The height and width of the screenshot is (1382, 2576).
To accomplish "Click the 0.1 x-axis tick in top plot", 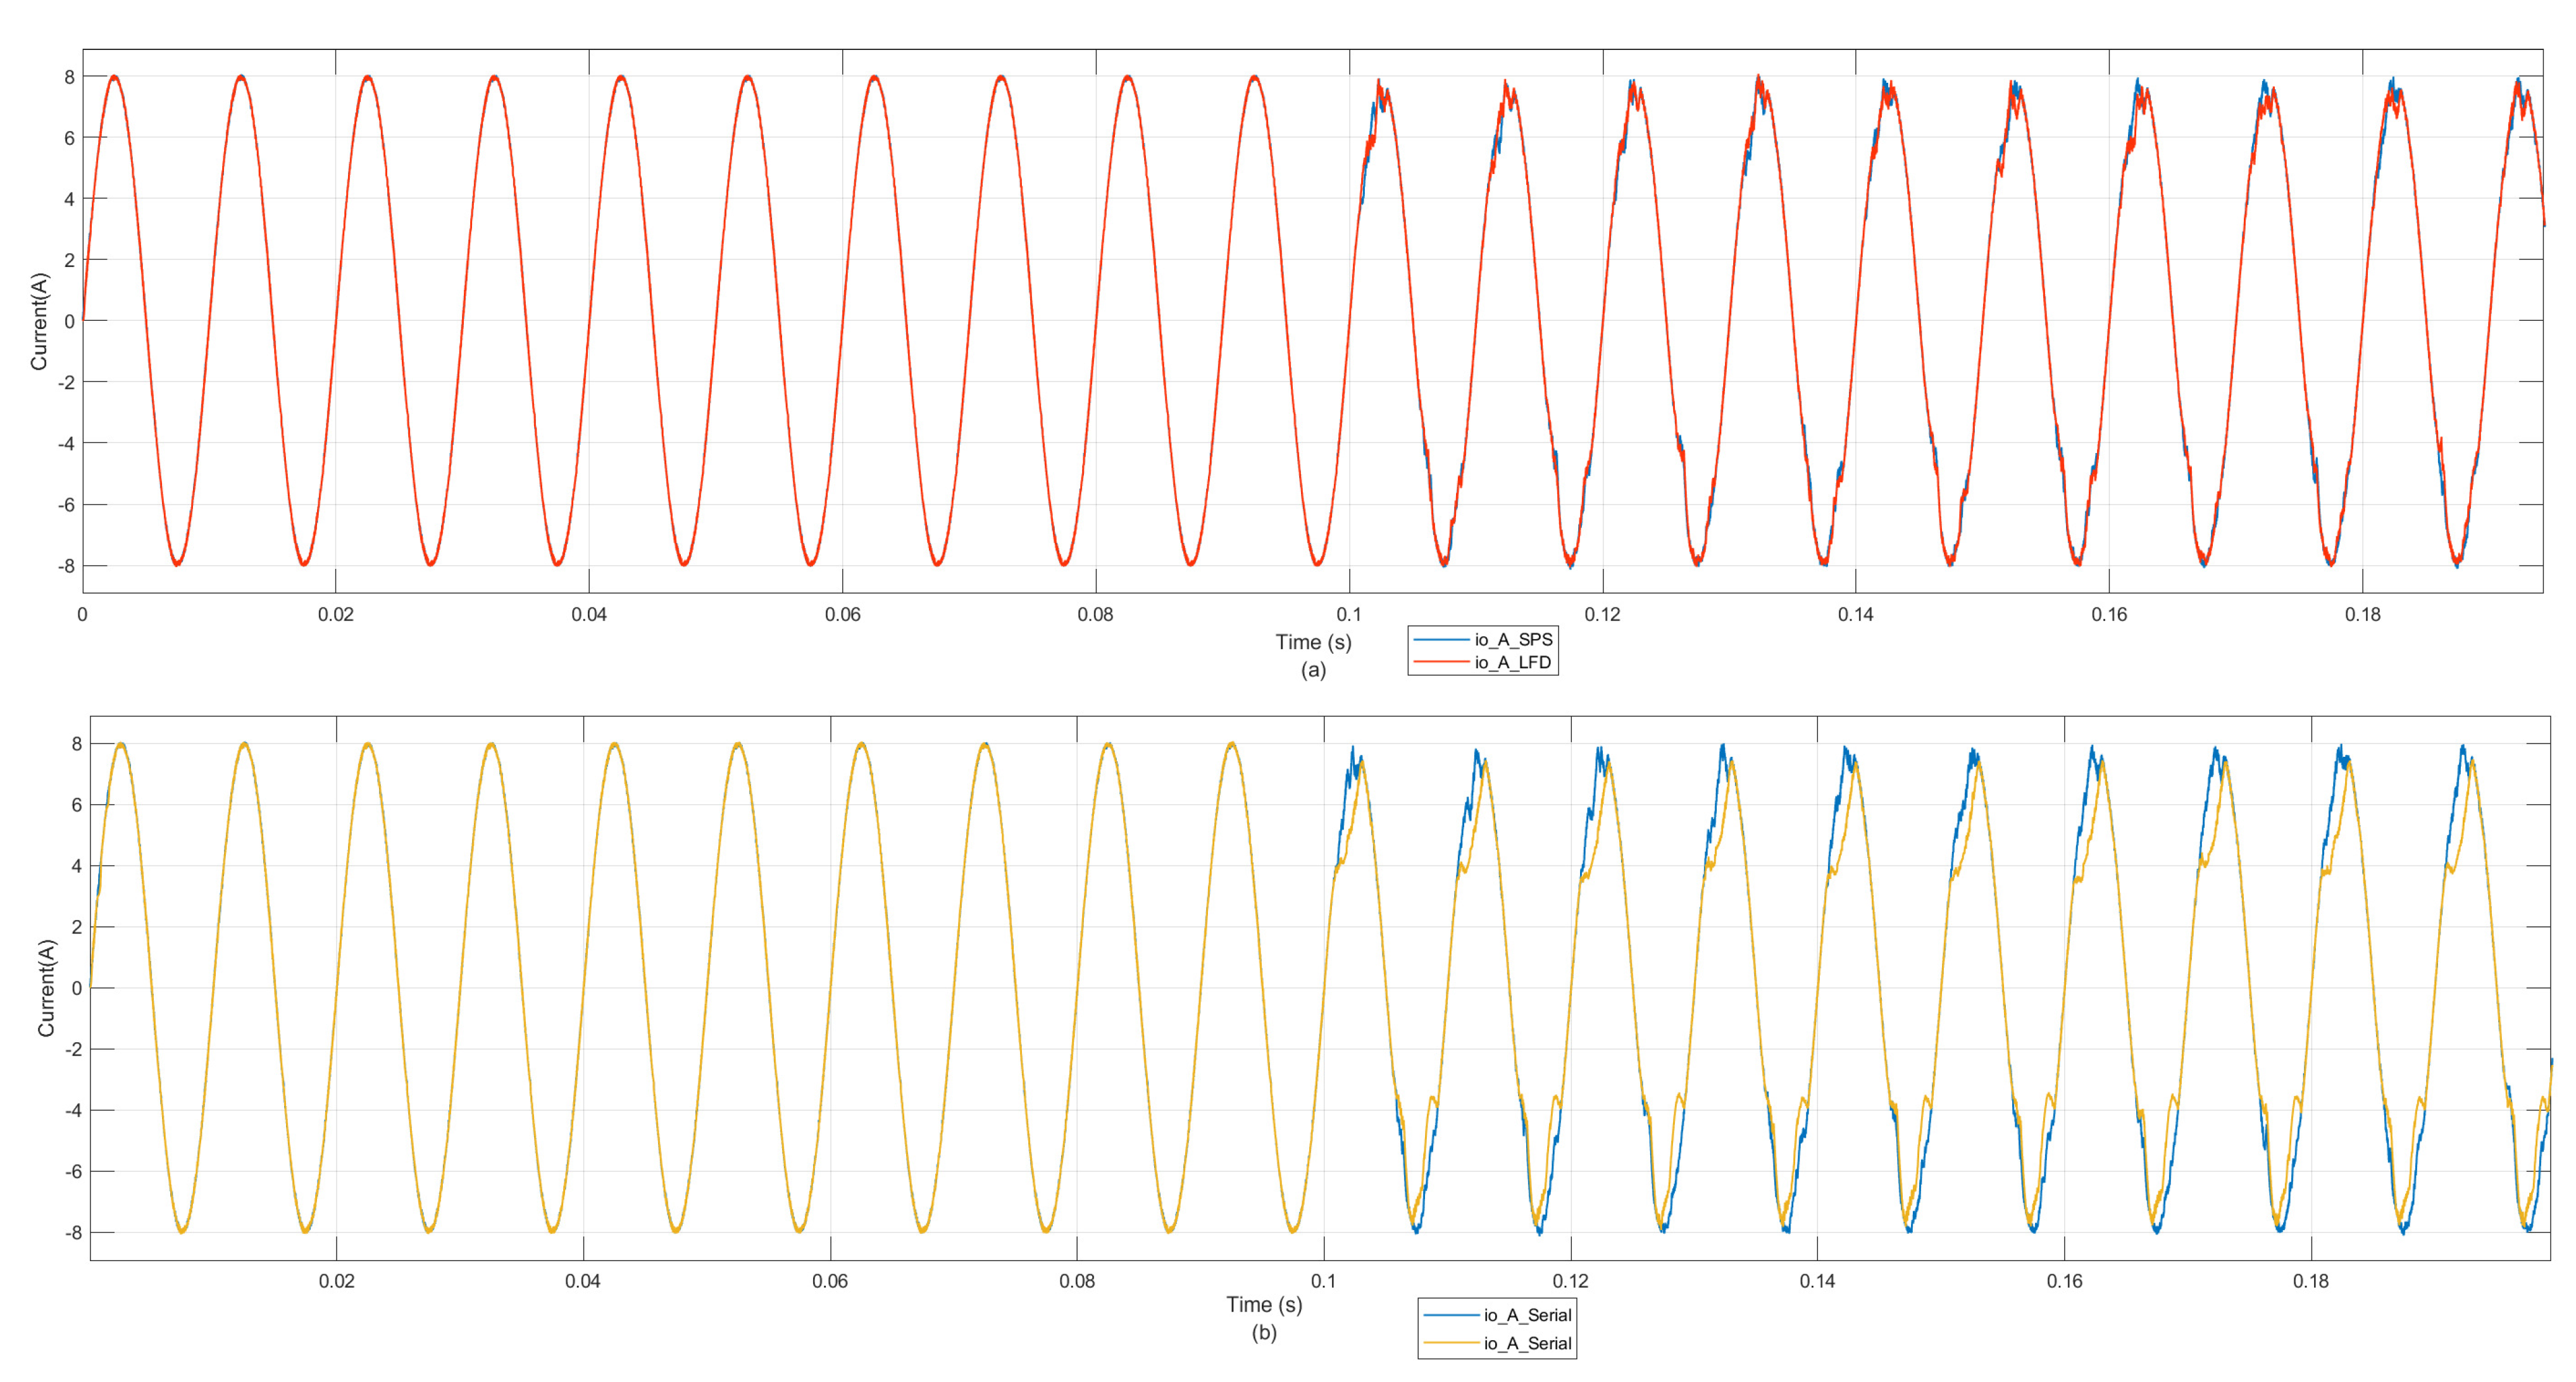I will point(1349,614).
